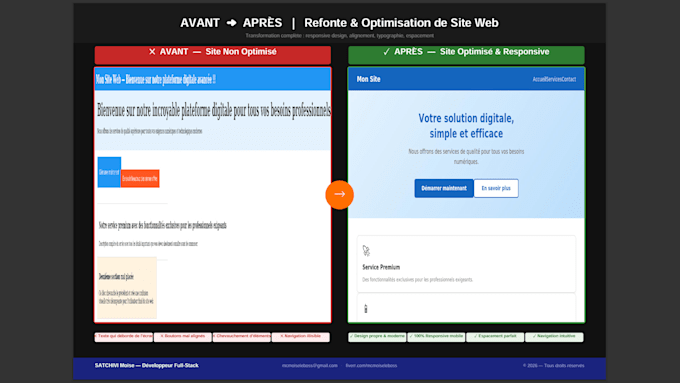Click the Des fonctionnalités exclusives description text
The image size is (680, 383).
pos(418,280)
